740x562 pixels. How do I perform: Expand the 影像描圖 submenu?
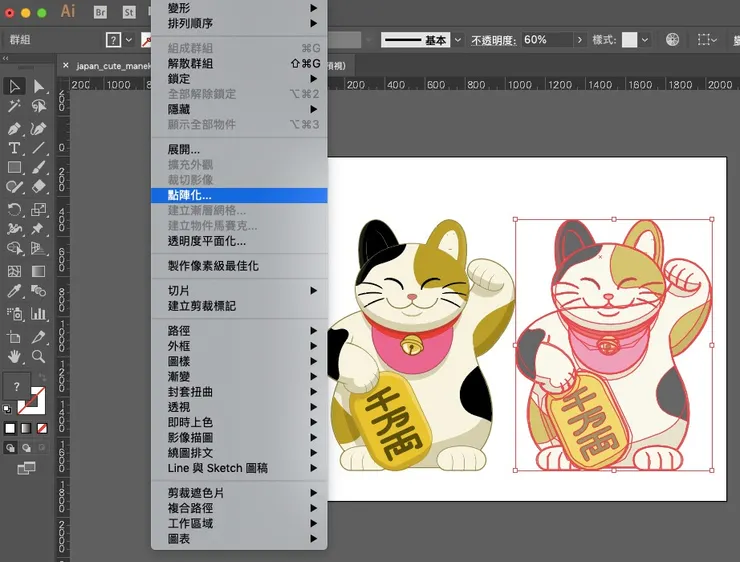(239, 437)
